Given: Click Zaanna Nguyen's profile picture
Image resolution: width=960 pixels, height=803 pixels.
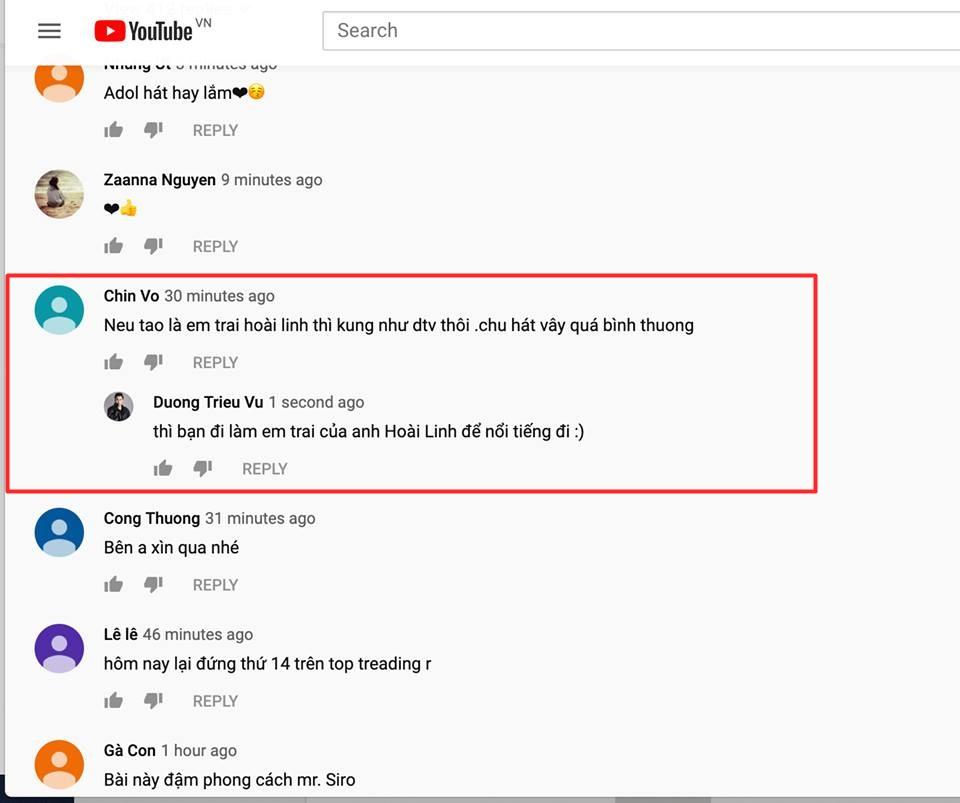Looking at the screenshot, I should (x=58, y=193).
